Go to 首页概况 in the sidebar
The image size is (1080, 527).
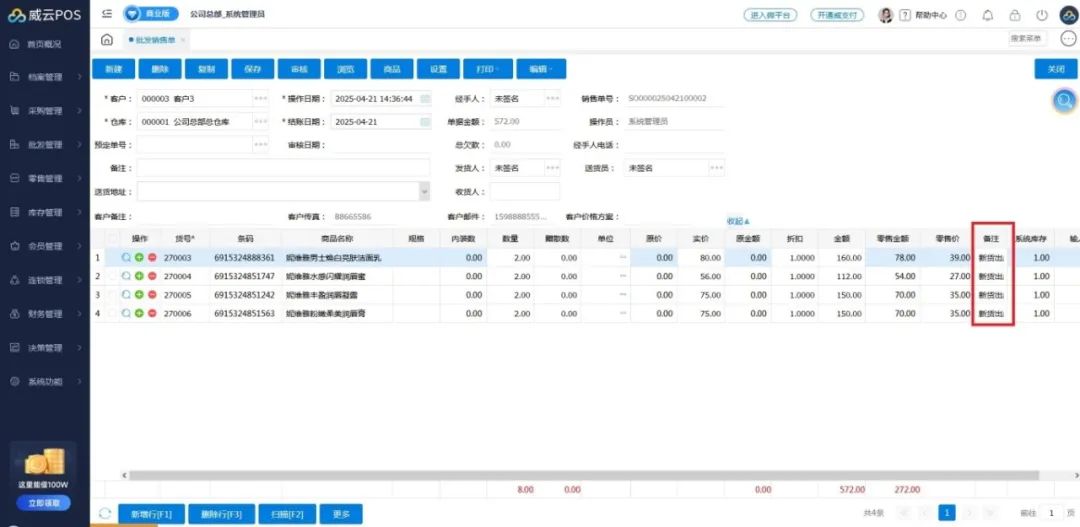45,44
